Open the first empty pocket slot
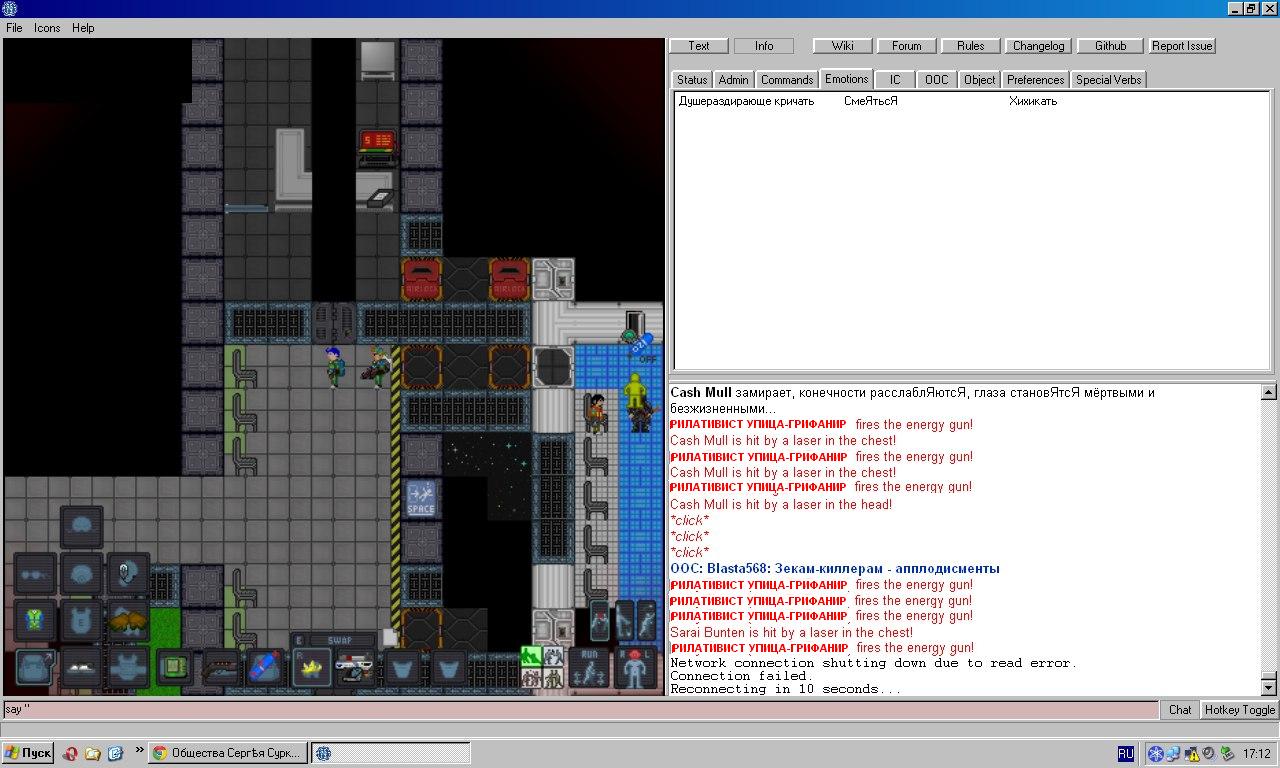 pos(402,667)
